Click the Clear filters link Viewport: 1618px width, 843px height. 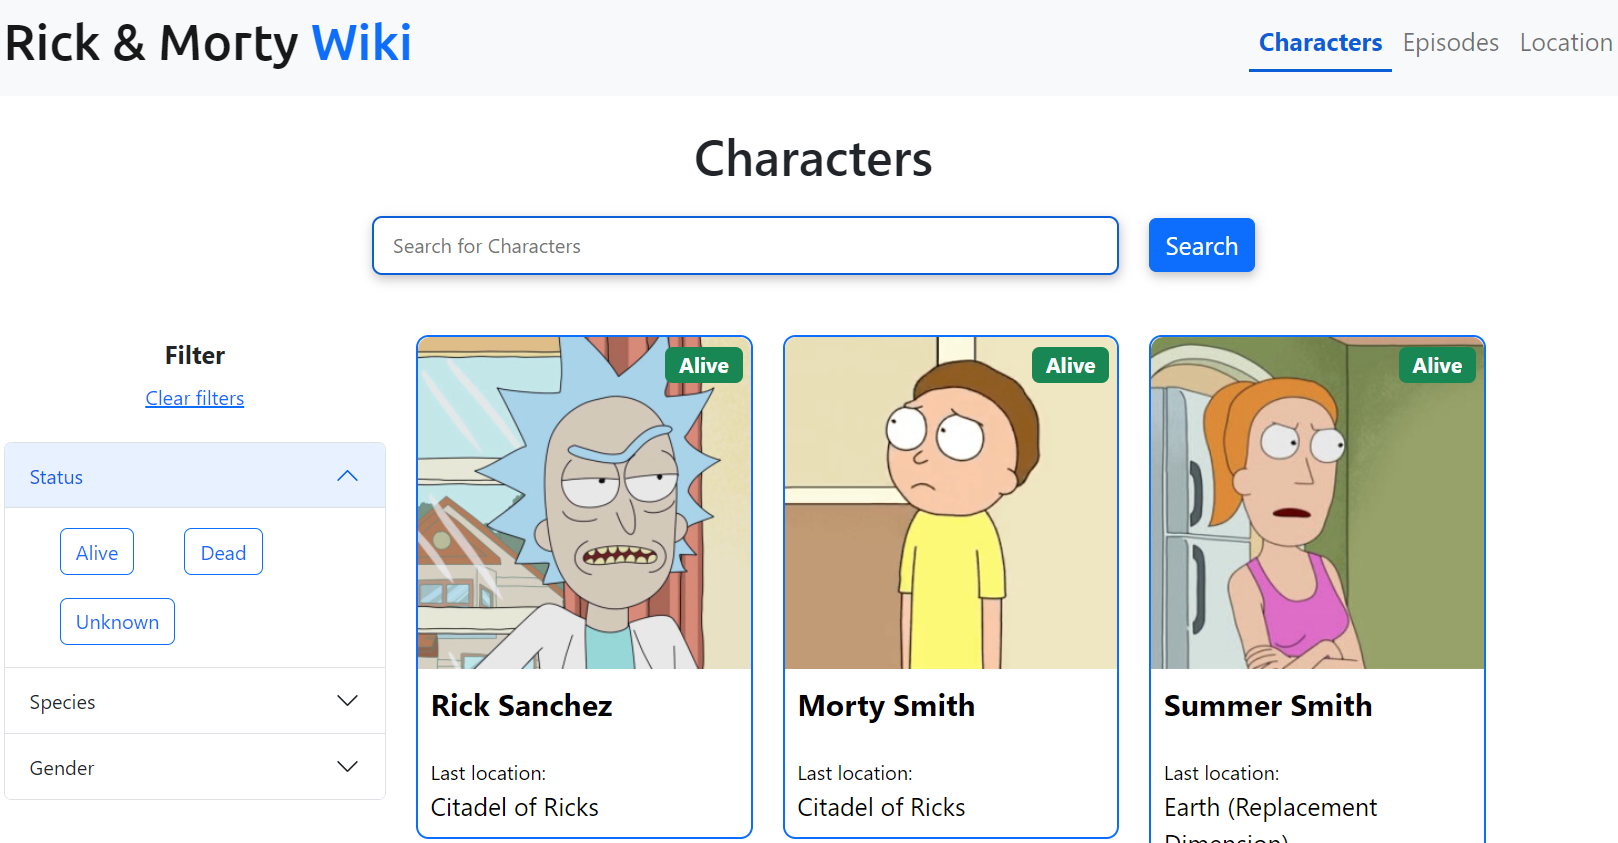pos(195,398)
